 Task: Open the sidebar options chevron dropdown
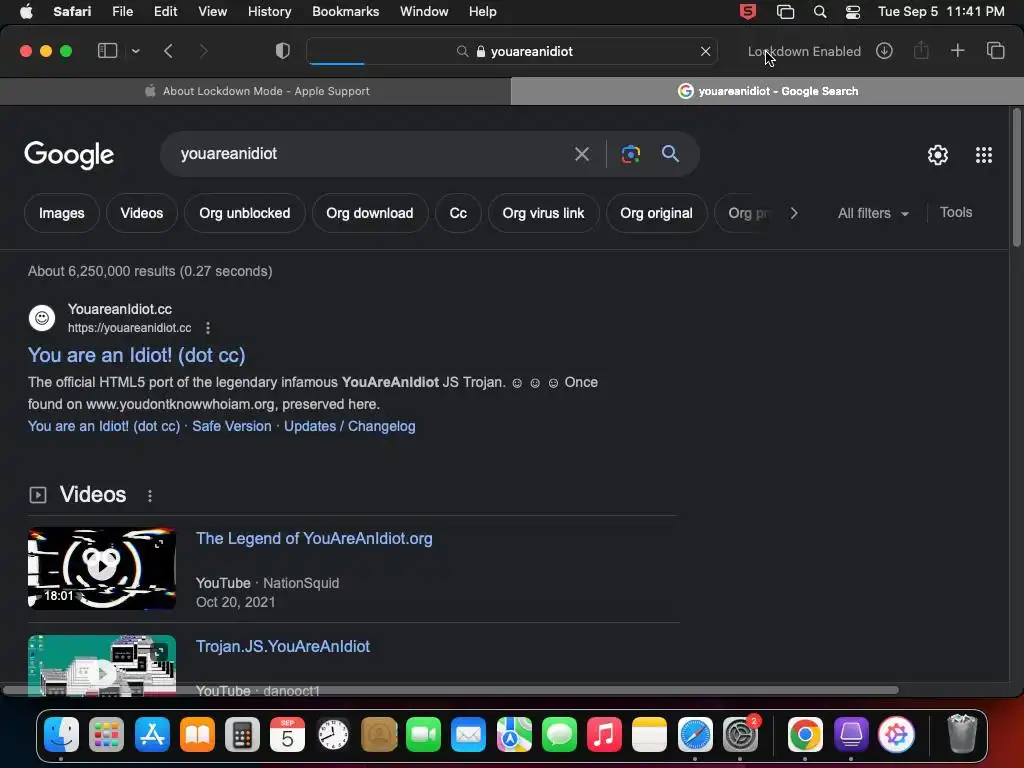pyautogui.click(x=136, y=51)
